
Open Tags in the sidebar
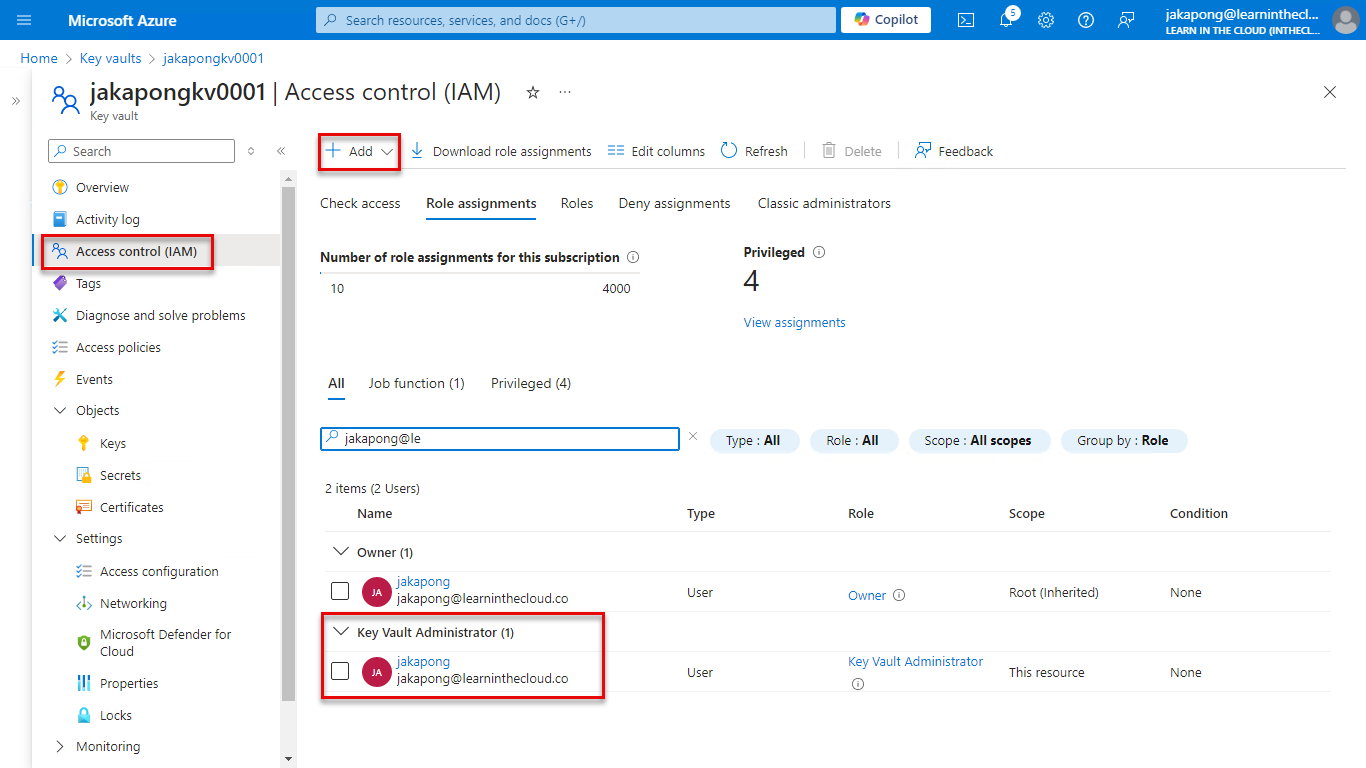88,283
